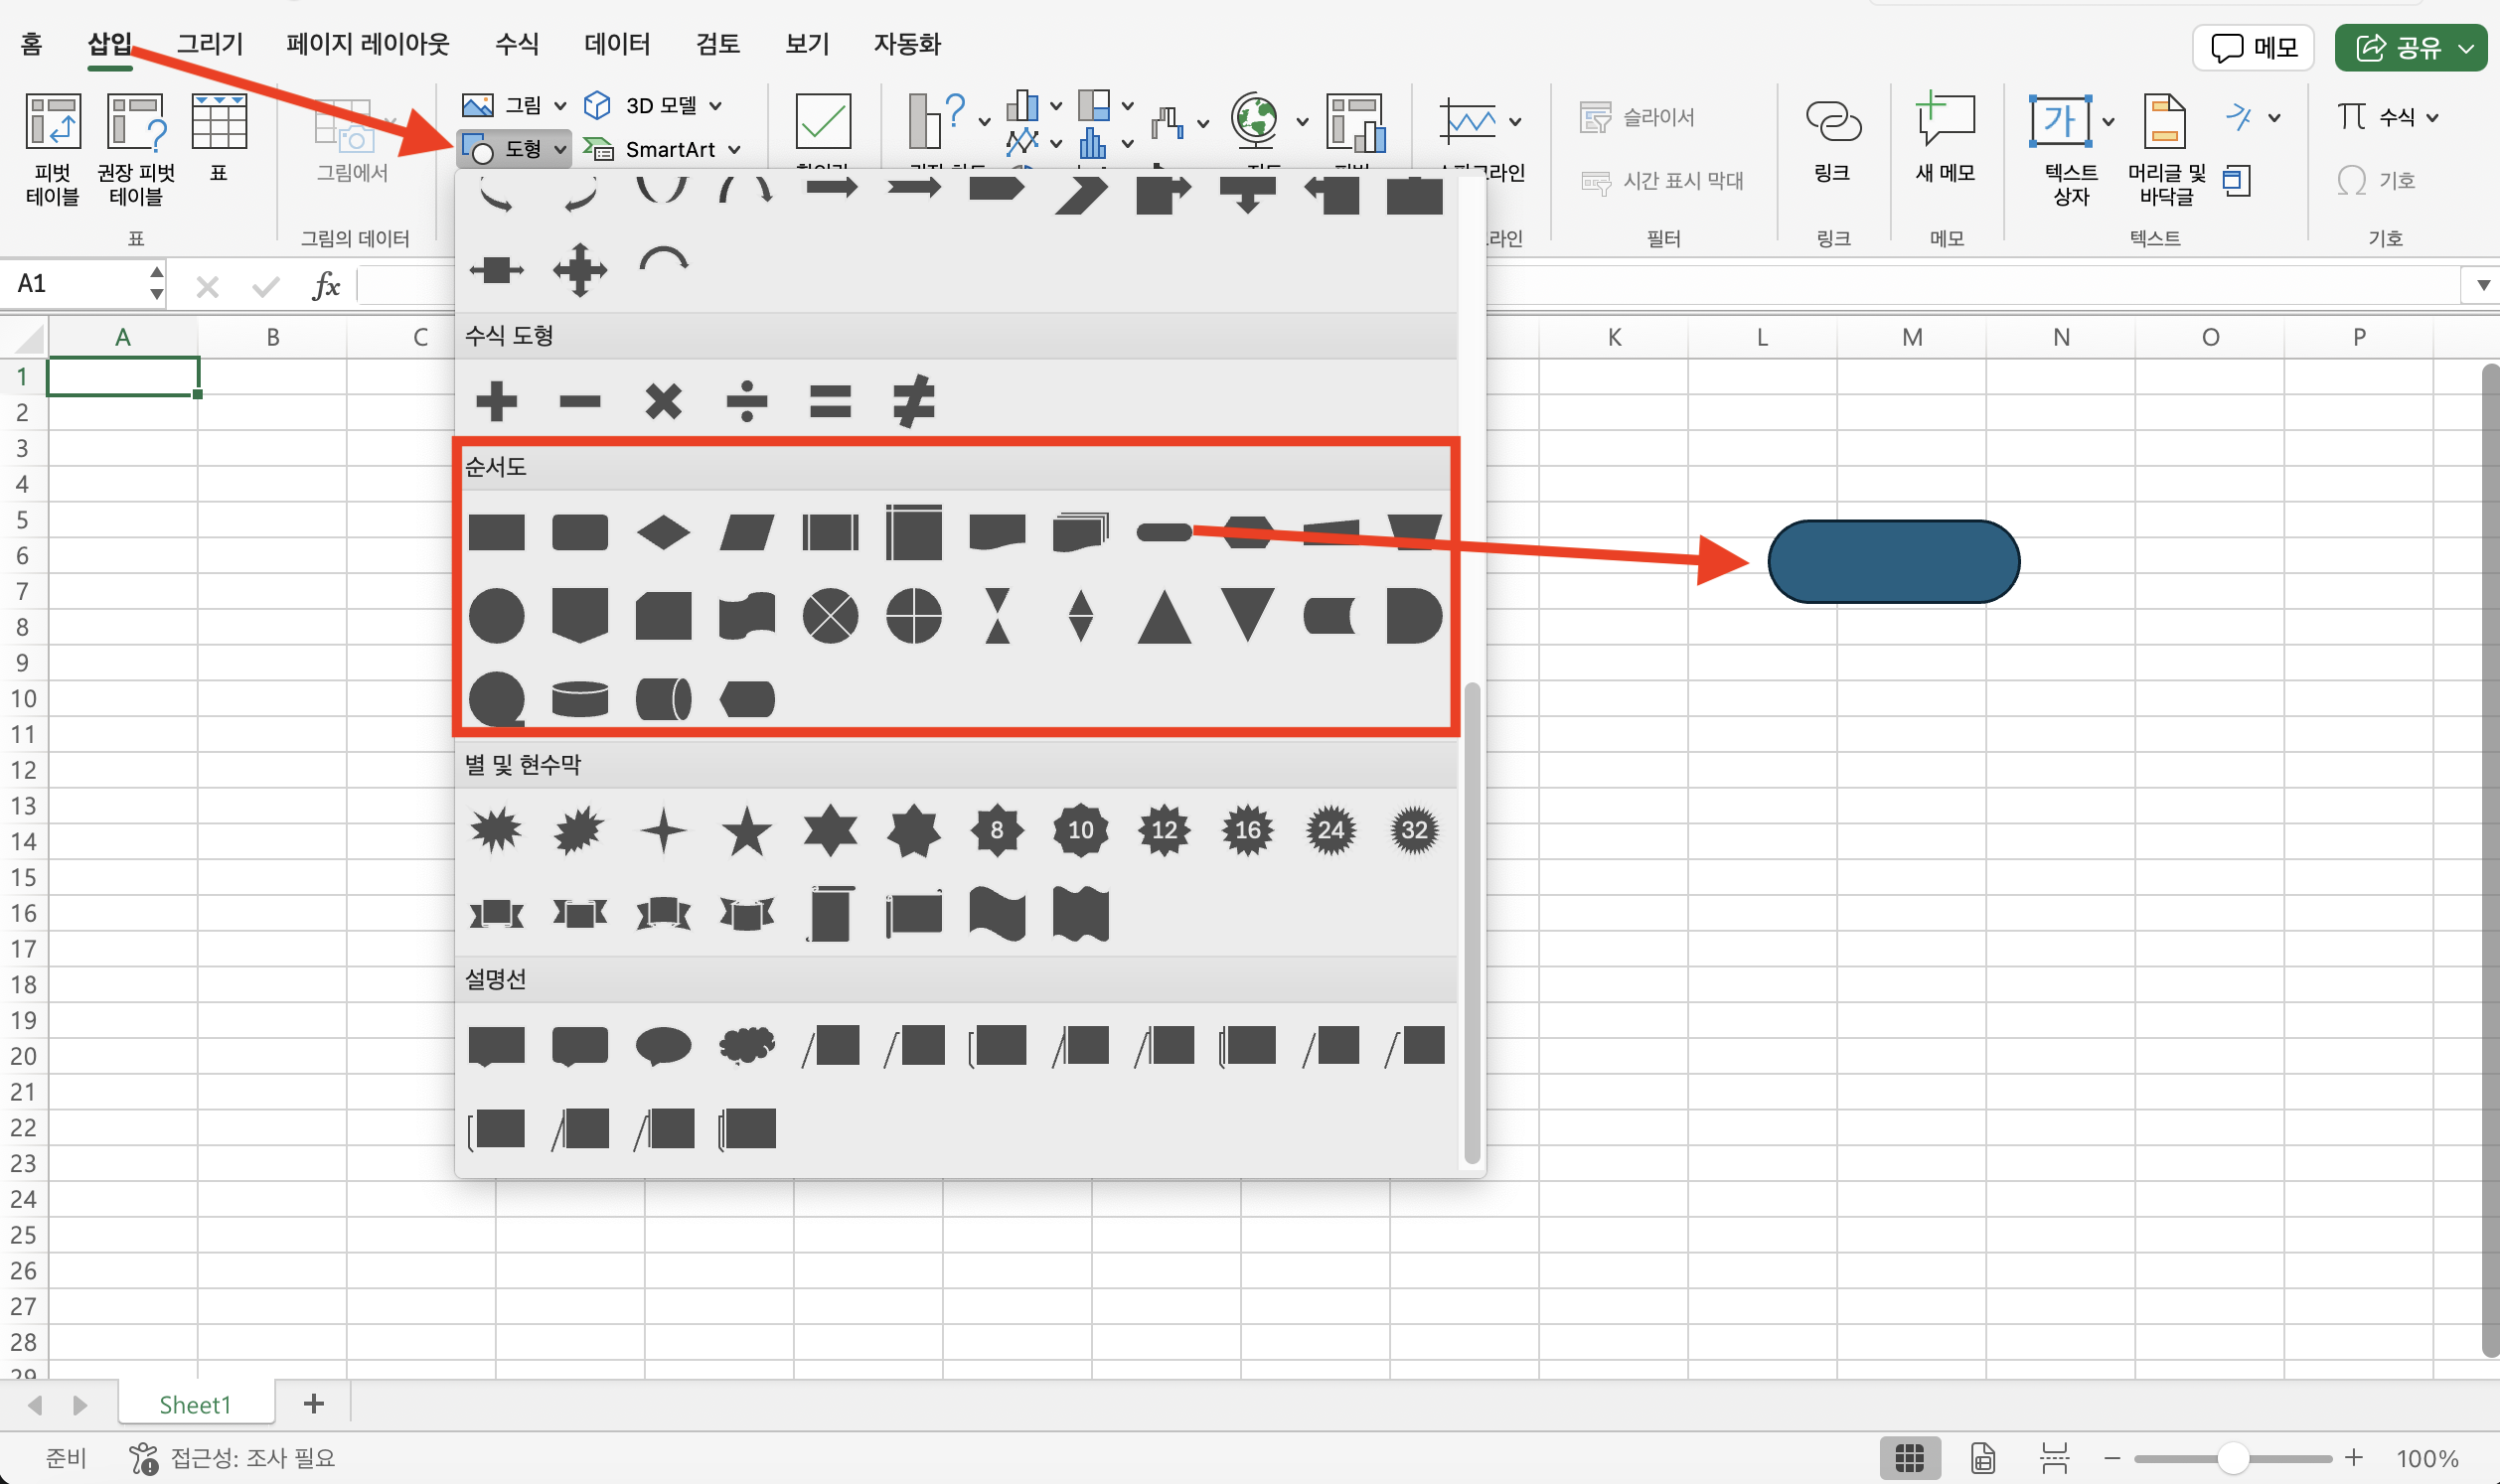This screenshot has width=2500, height=1484.
Task: Open the Text Box dropdown arrow
Action: click(2108, 122)
